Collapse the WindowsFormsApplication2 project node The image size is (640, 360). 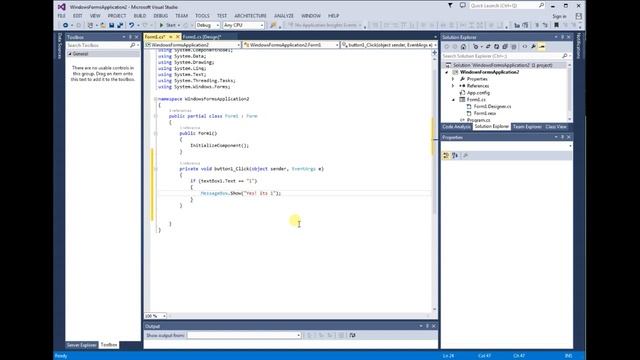click(447, 72)
